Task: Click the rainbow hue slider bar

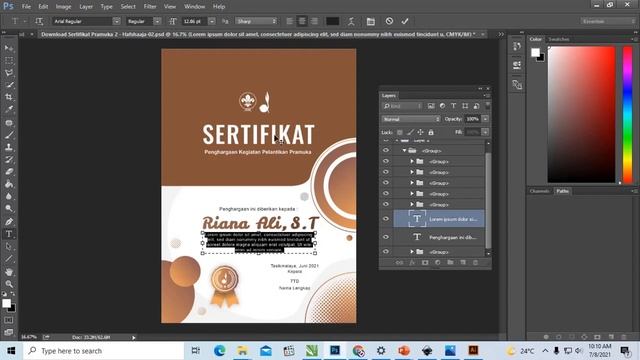Action: (628, 114)
